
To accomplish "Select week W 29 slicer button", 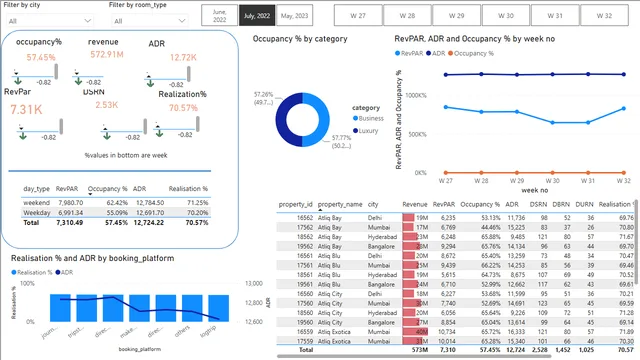I will pyautogui.click(x=456, y=16).
